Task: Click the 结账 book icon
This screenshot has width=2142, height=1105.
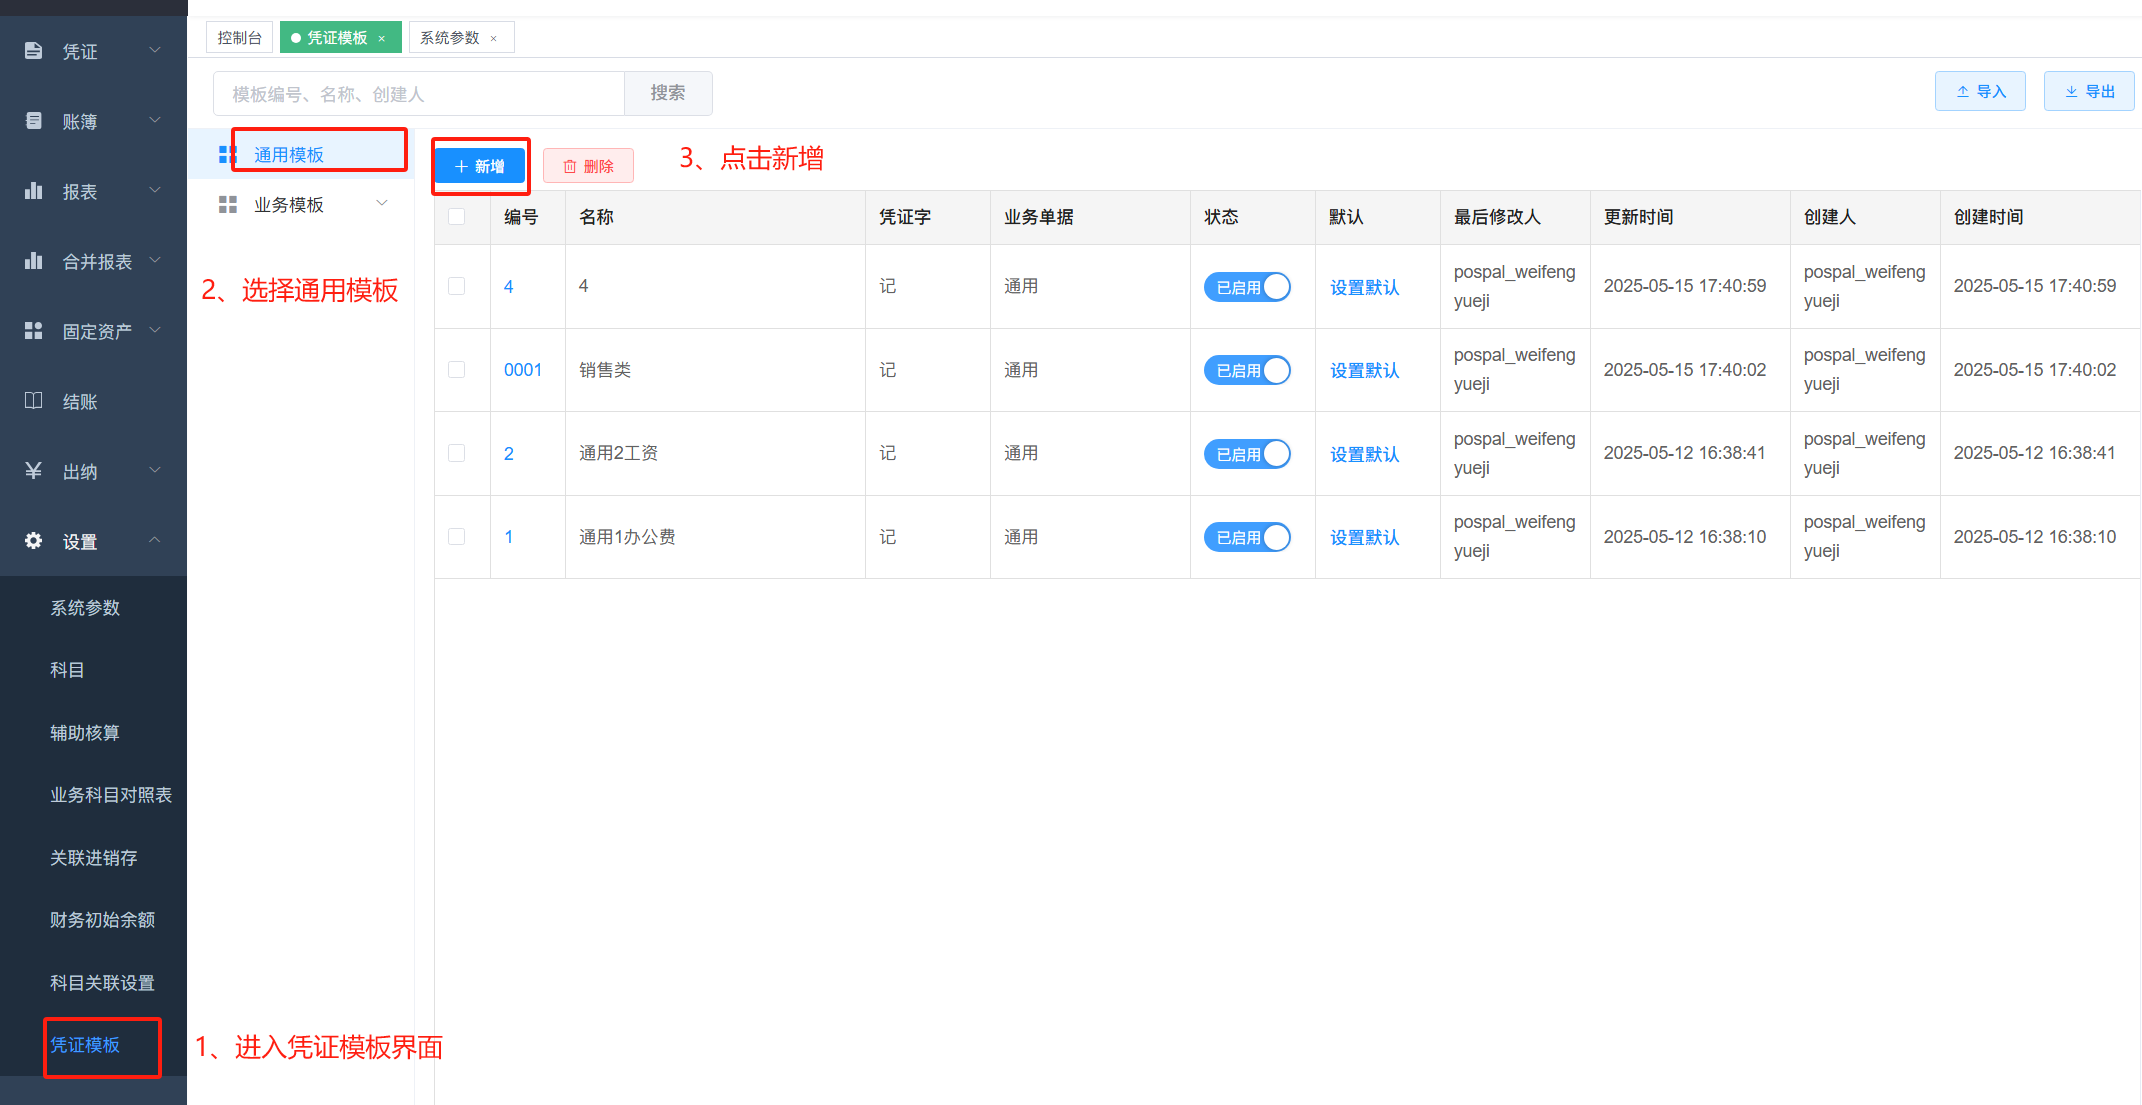Action: point(33,400)
